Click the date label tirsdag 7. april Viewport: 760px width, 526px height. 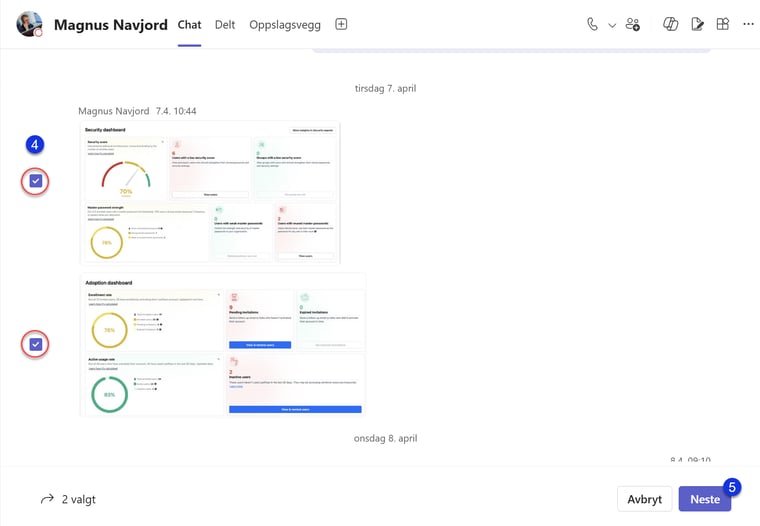[x=385, y=88]
